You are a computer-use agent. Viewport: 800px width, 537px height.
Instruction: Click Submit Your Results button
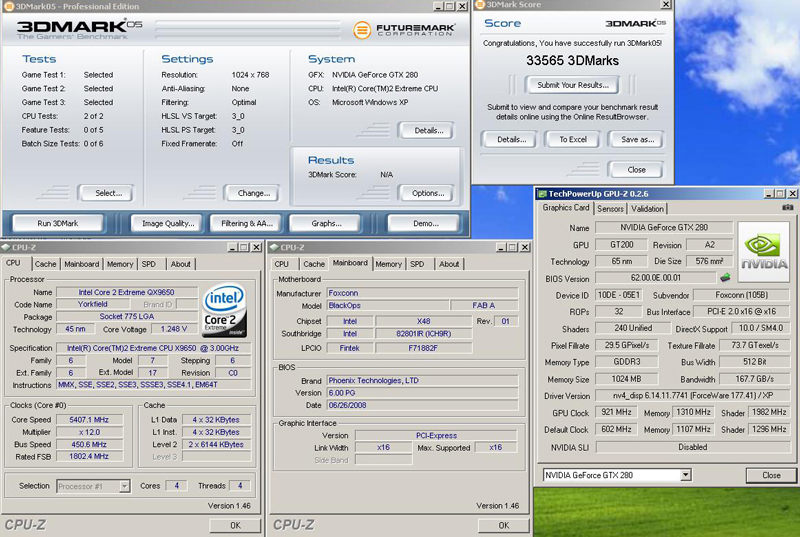(572, 85)
